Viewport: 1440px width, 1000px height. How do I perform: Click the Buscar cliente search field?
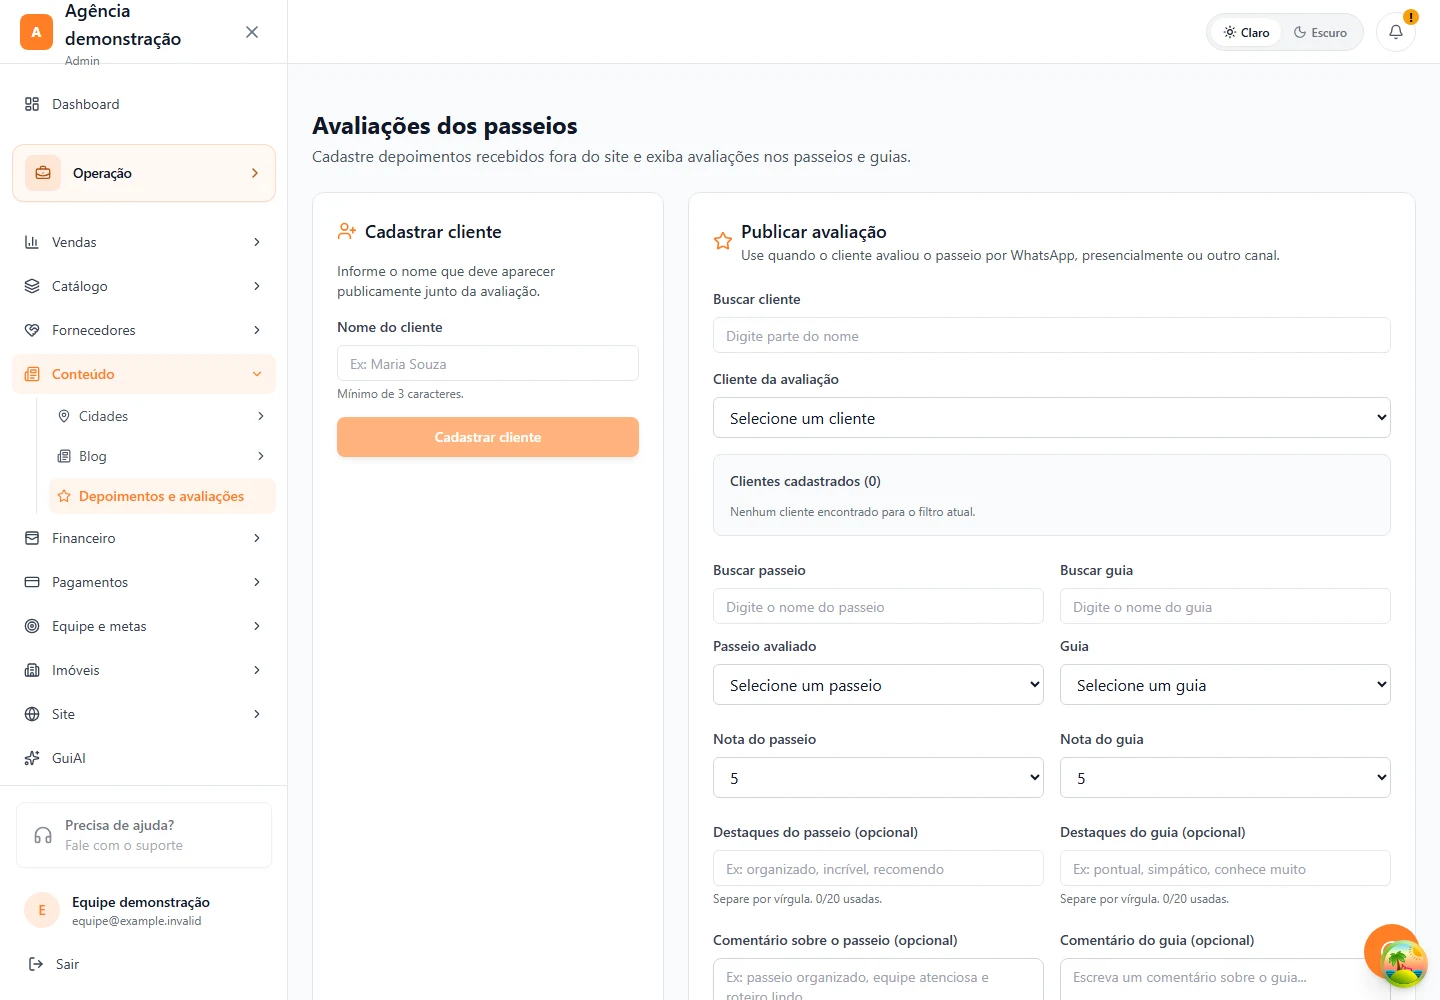(1052, 335)
